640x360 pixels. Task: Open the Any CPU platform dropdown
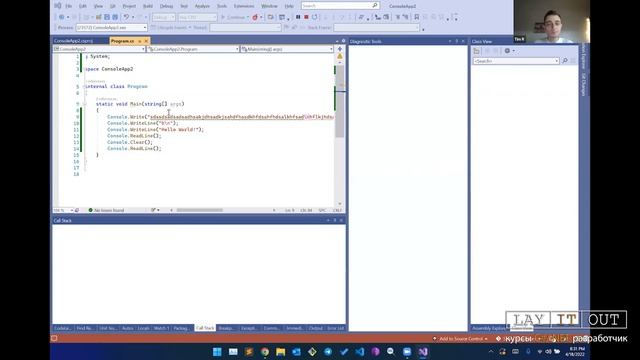[197, 17]
